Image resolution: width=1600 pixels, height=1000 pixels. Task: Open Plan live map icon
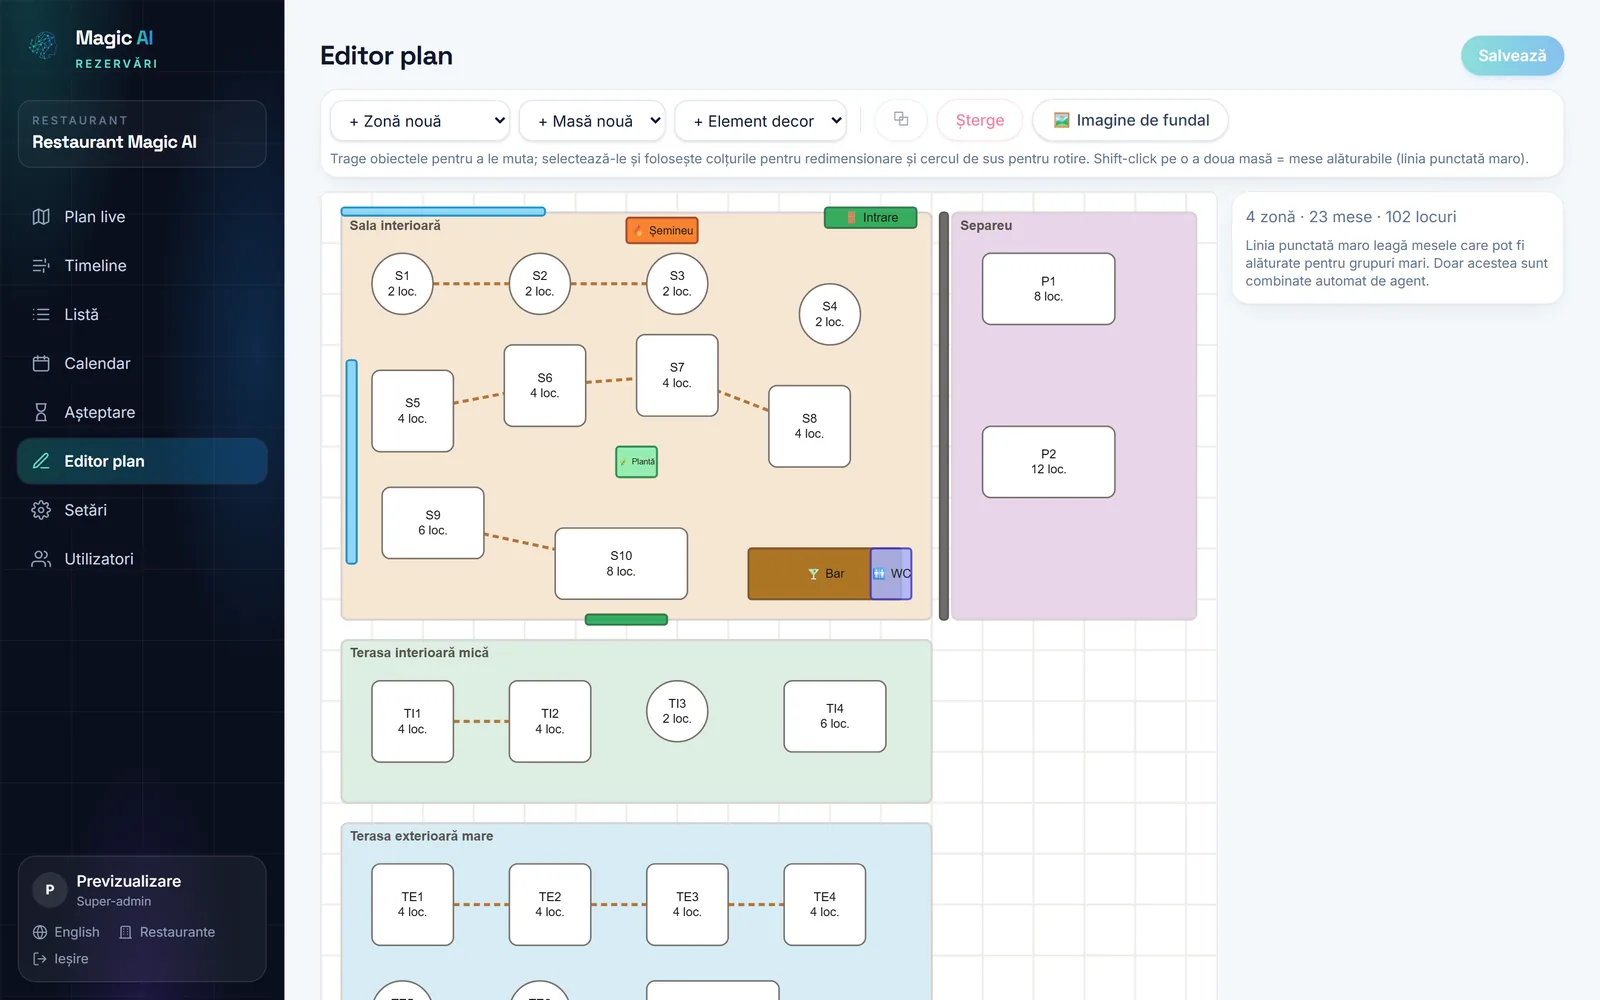click(41, 217)
